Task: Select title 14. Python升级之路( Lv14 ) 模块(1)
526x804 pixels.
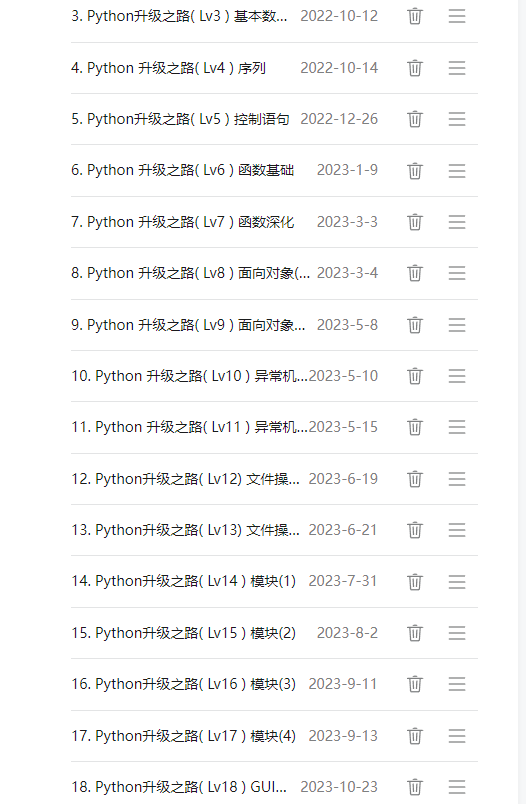Action: pos(184,581)
